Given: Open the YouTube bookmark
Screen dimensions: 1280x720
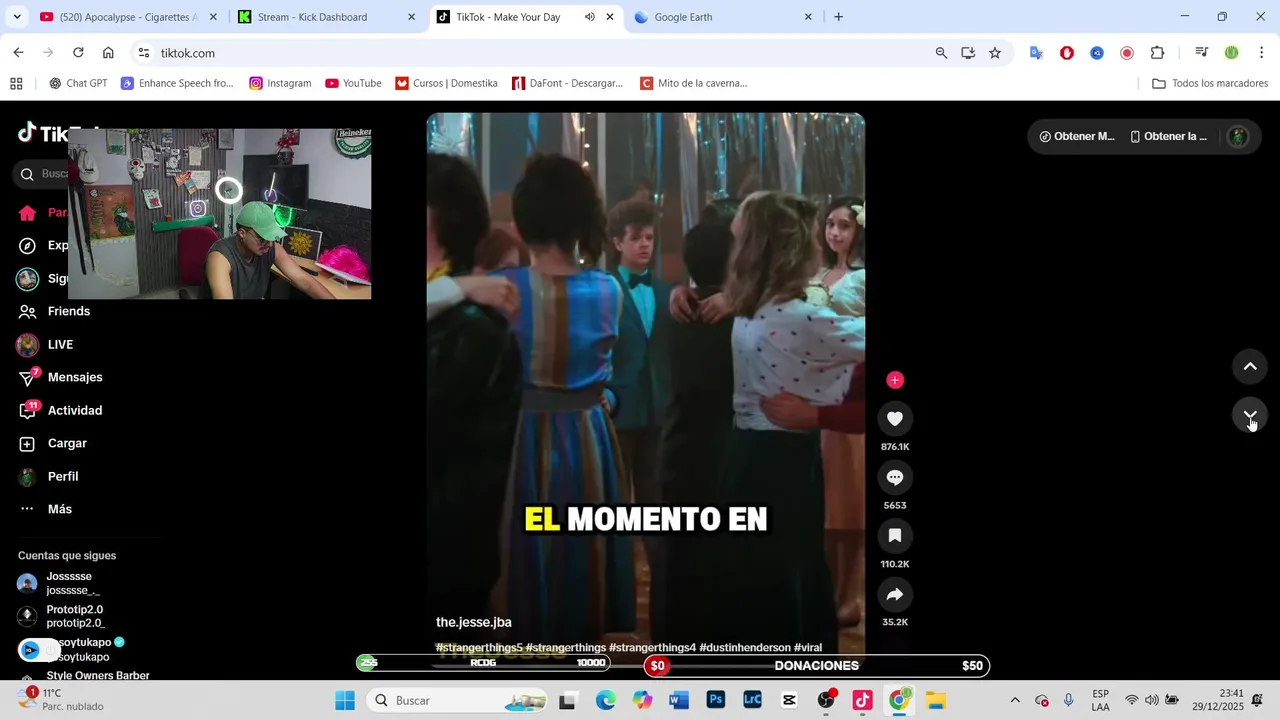Looking at the screenshot, I should [353, 84].
